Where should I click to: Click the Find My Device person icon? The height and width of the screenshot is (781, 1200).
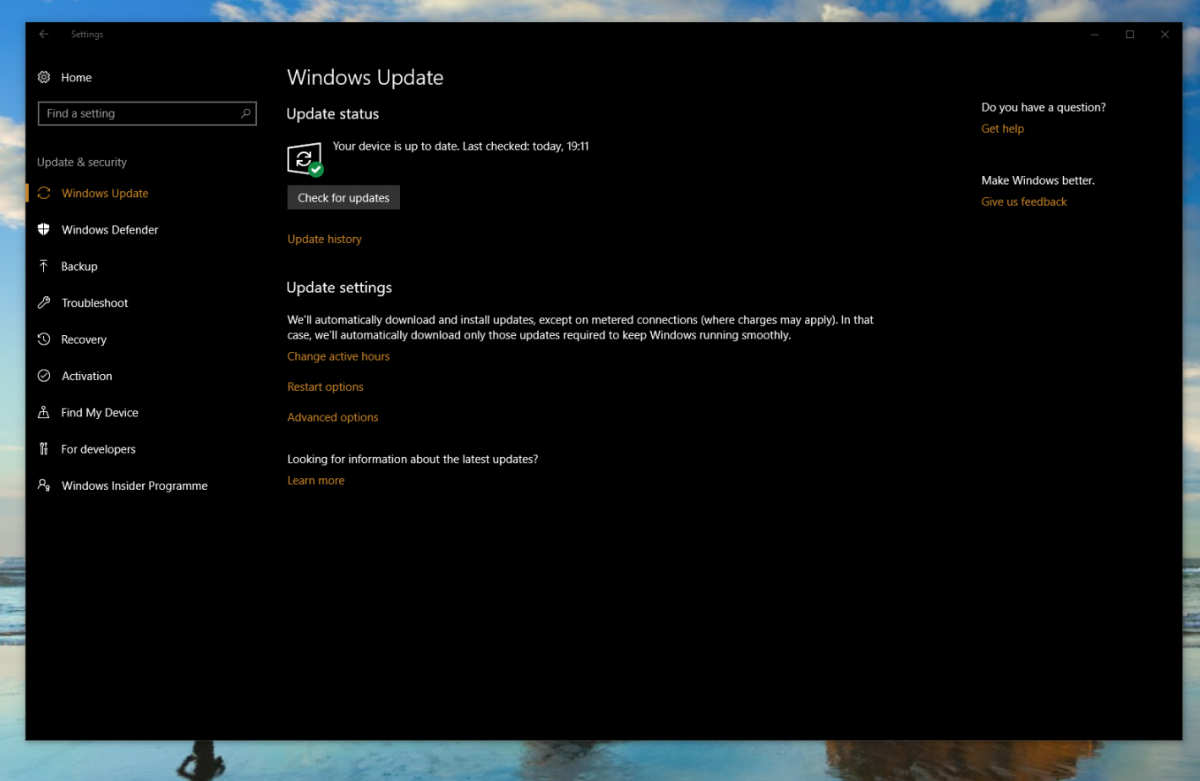click(x=44, y=412)
